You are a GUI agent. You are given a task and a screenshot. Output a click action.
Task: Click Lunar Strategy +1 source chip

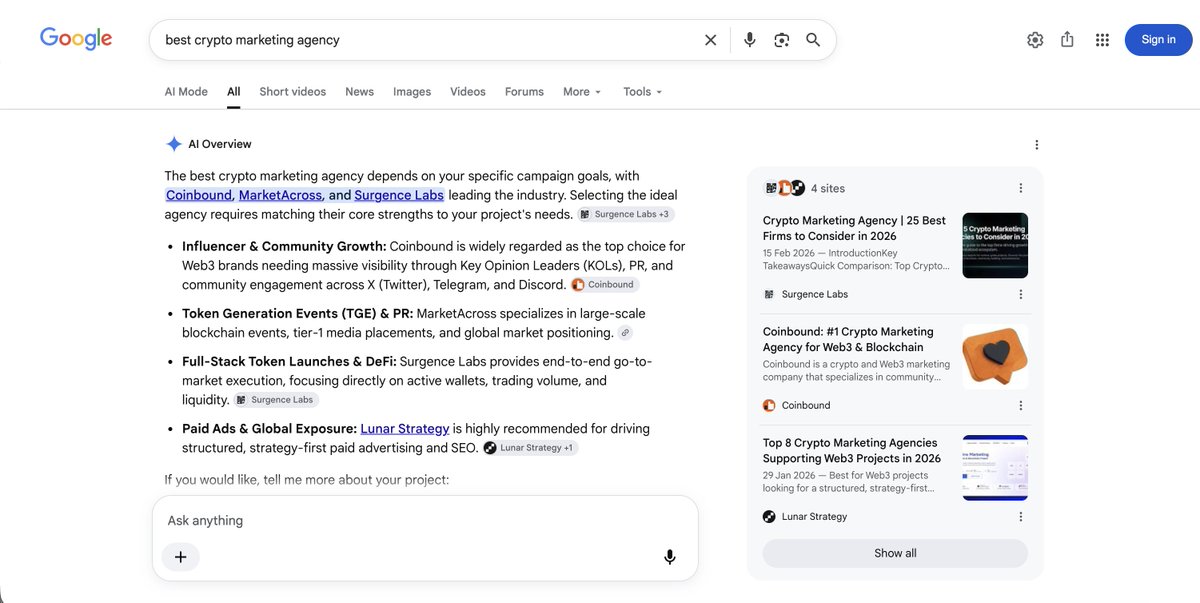point(530,448)
